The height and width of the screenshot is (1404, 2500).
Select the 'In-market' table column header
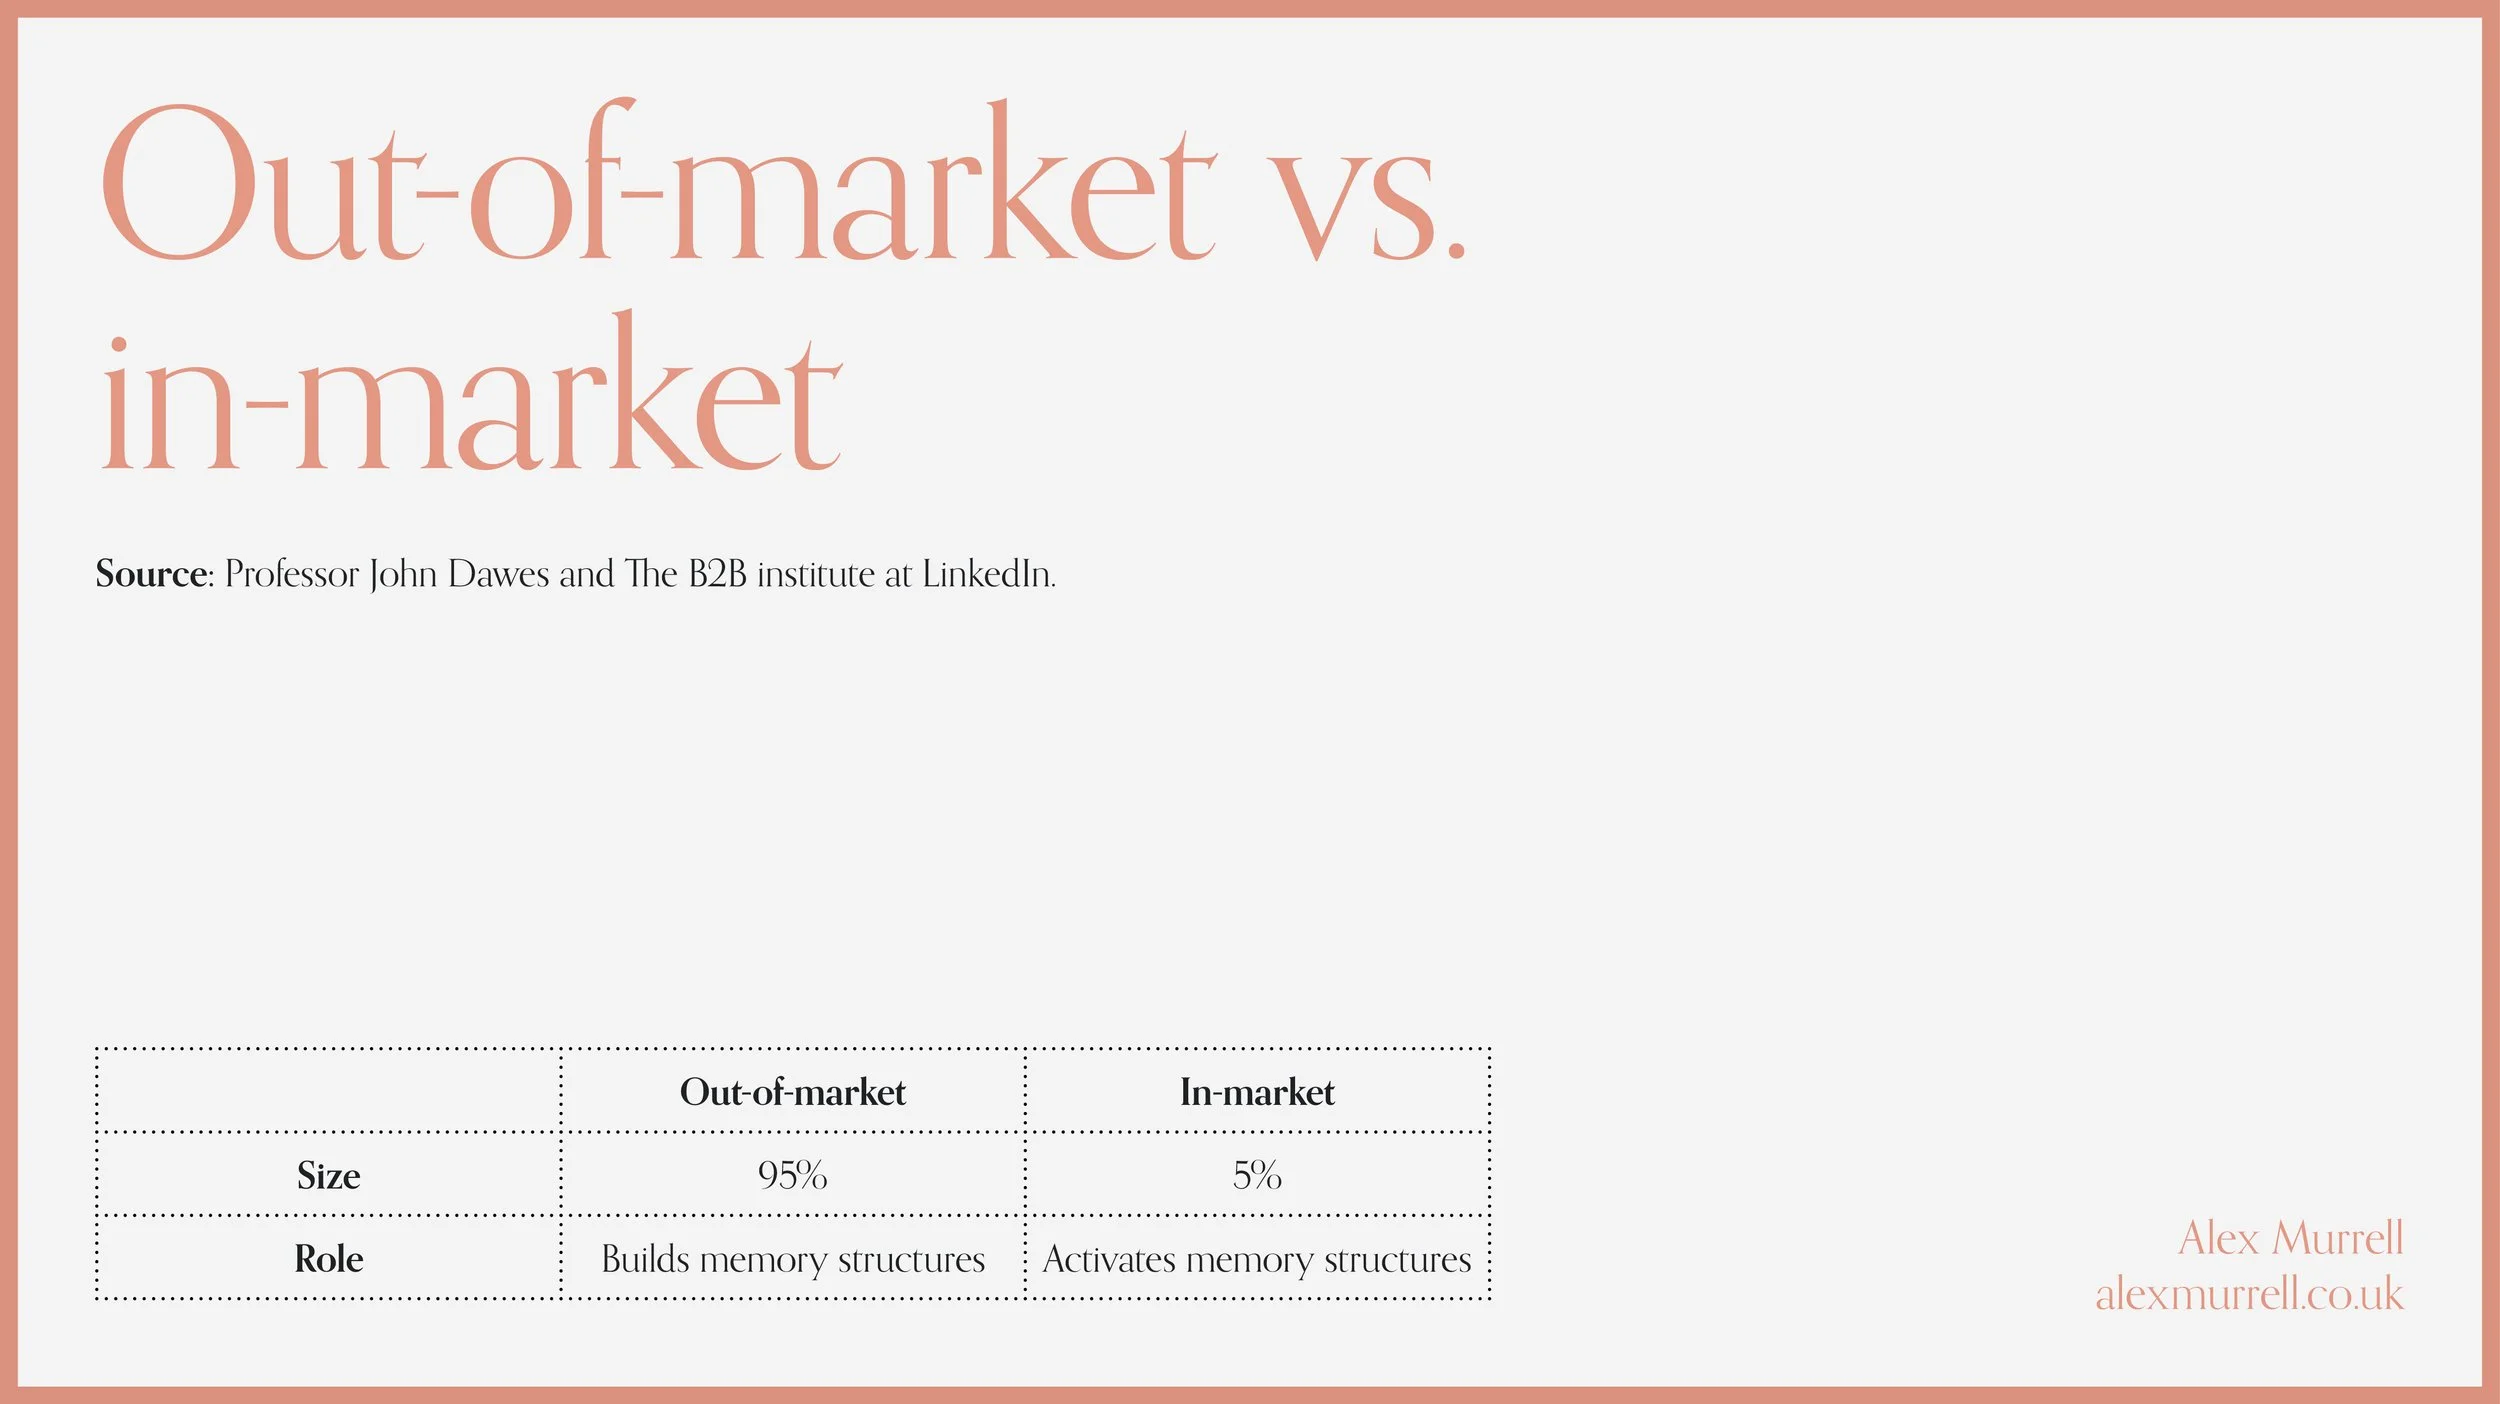click(1257, 1092)
